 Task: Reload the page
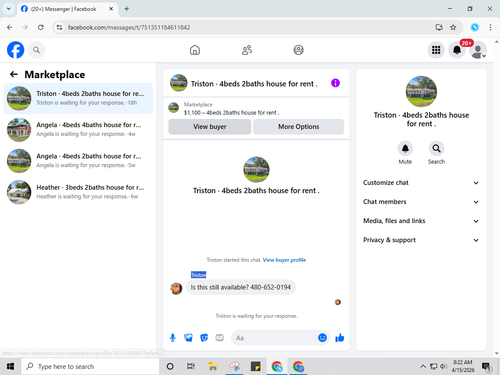coord(41,27)
